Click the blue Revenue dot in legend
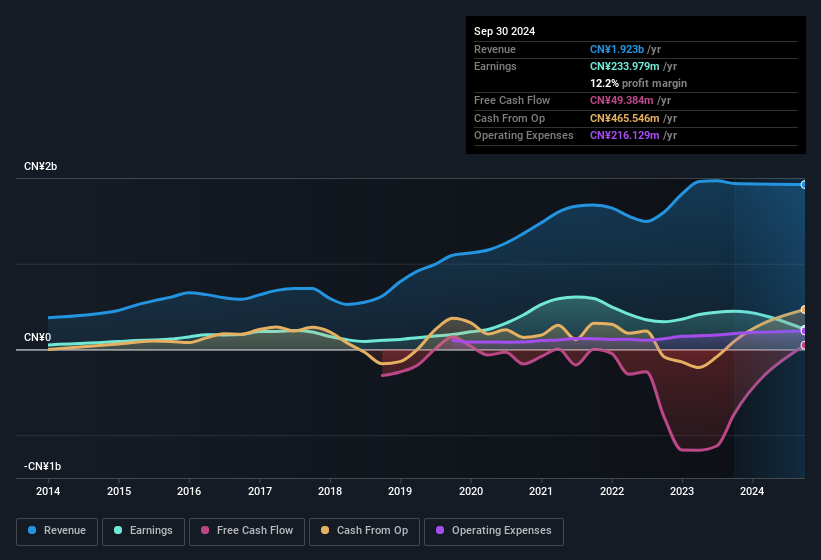The height and width of the screenshot is (560, 821). coord(33,531)
